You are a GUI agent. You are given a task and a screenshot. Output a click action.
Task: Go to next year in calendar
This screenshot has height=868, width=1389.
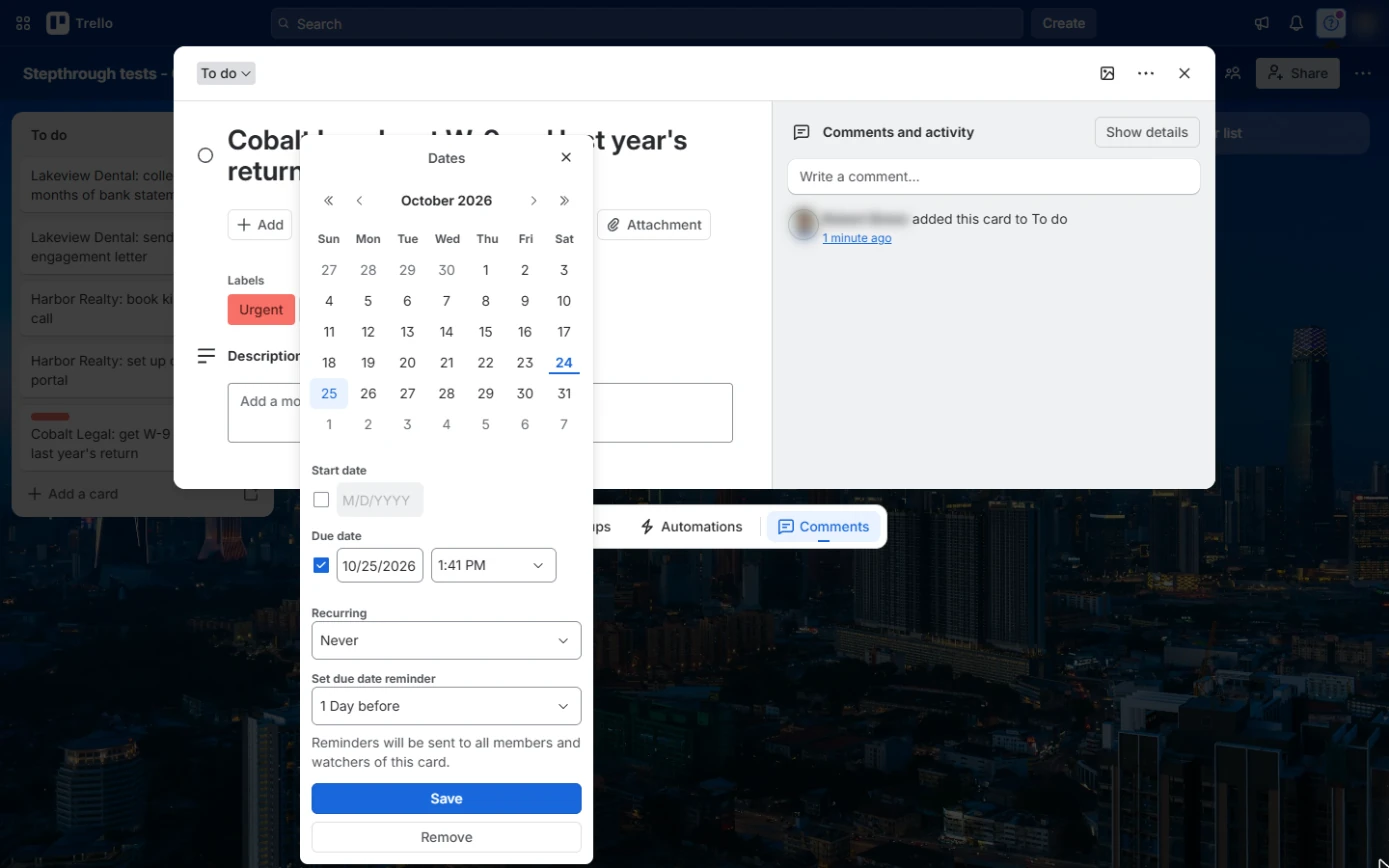[564, 201]
